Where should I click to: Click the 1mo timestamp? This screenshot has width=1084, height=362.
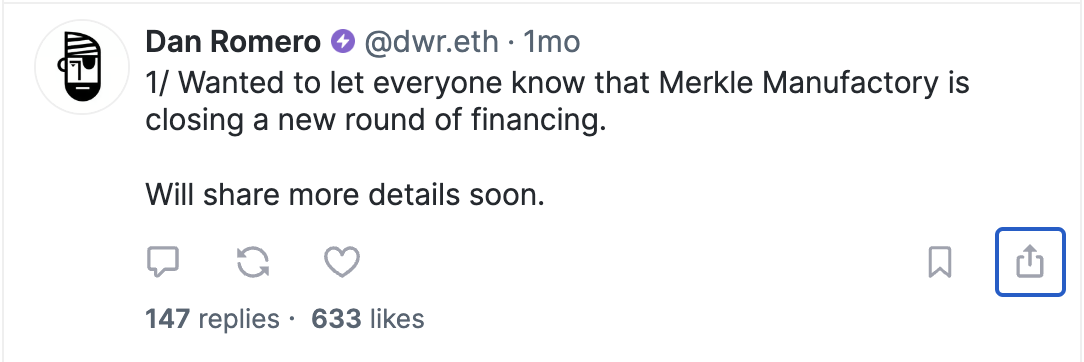tap(551, 42)
